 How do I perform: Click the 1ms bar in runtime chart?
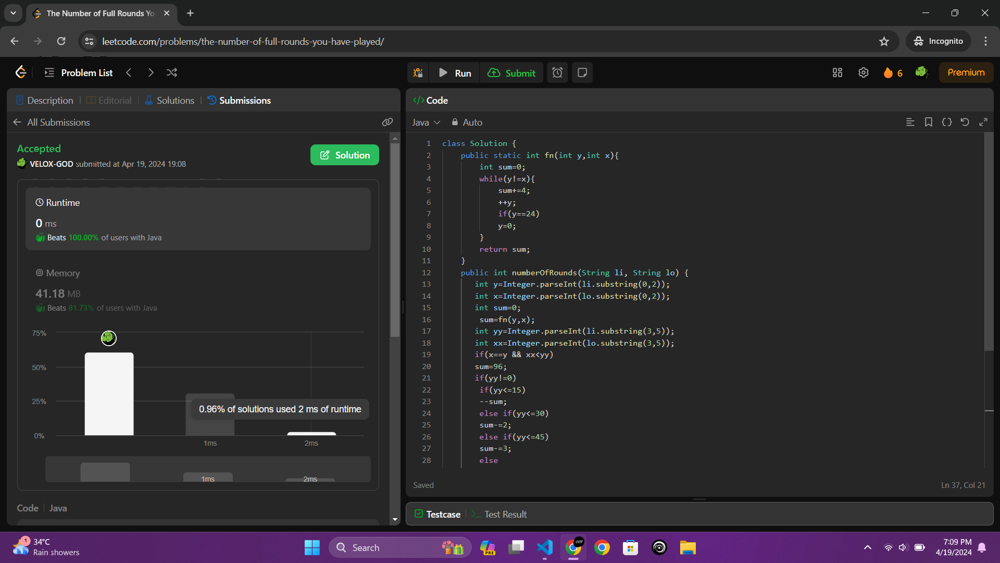pyautogui.click(x=210, y=416)
